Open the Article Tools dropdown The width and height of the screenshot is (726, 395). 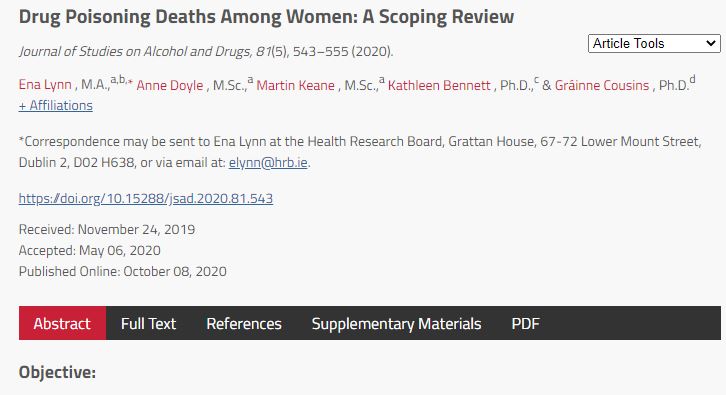coord(654,44)
